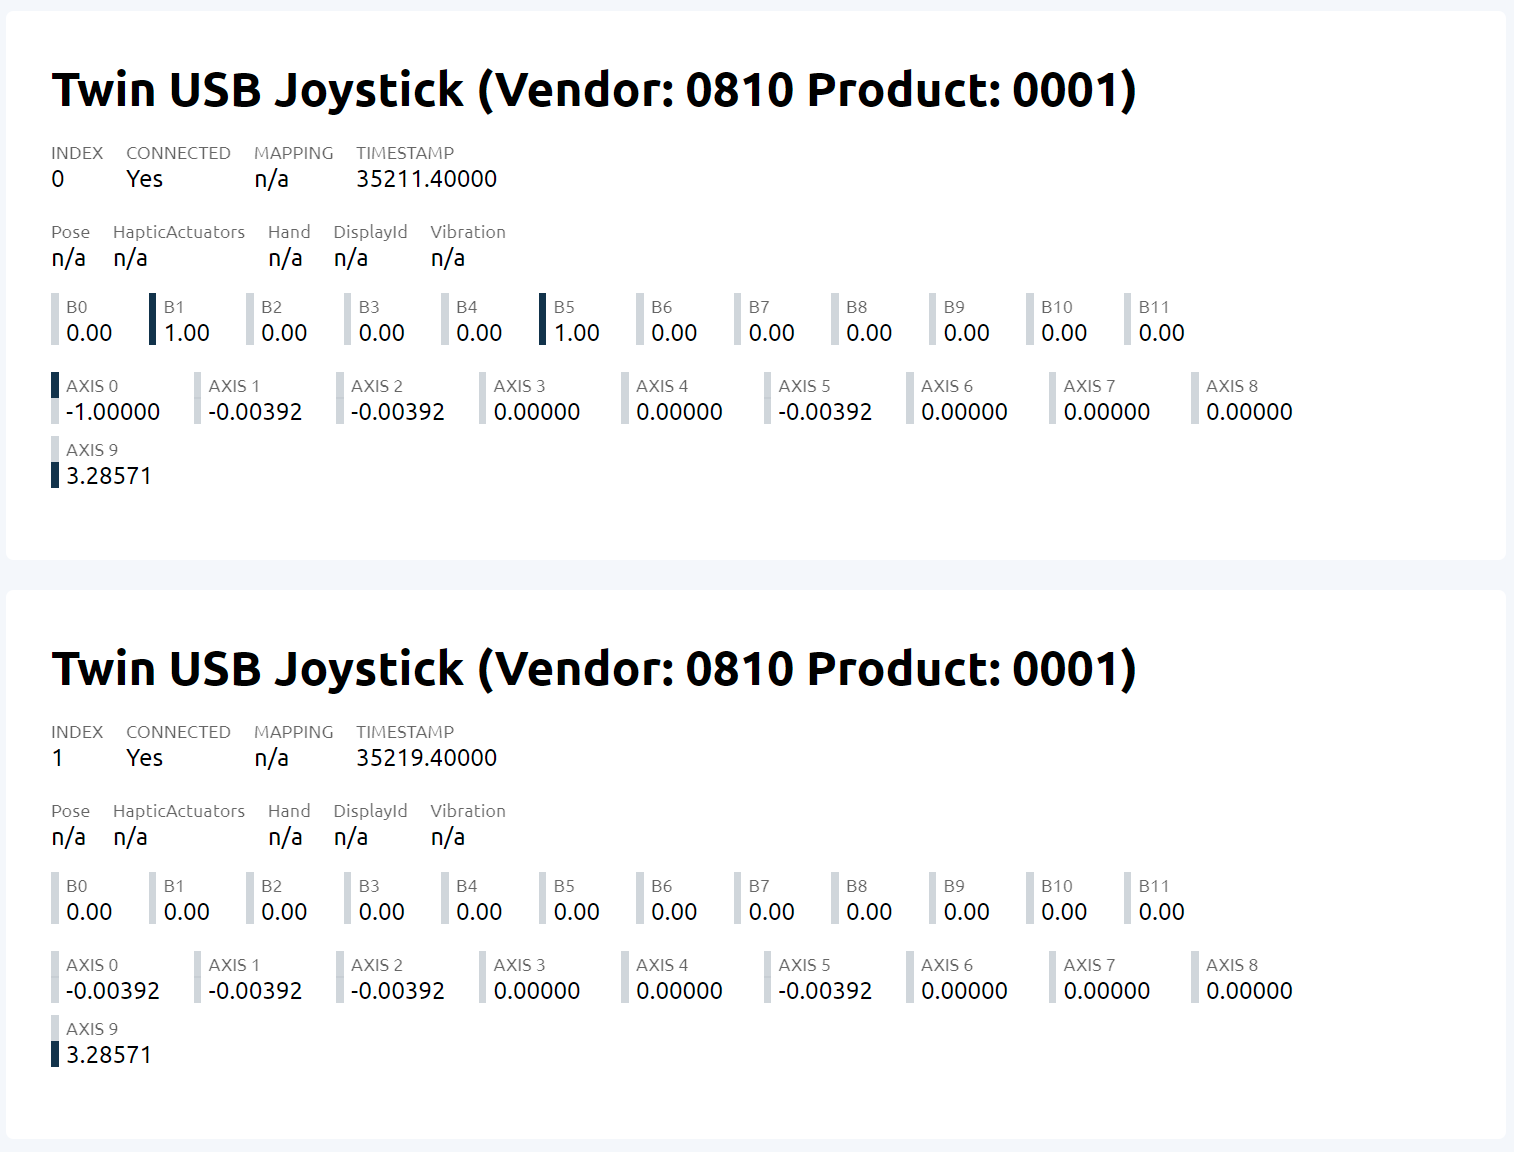This screenshot has width=1514, height=1152.
Task: Click the timestamp value 35219.40000
Action: (426, 758)
